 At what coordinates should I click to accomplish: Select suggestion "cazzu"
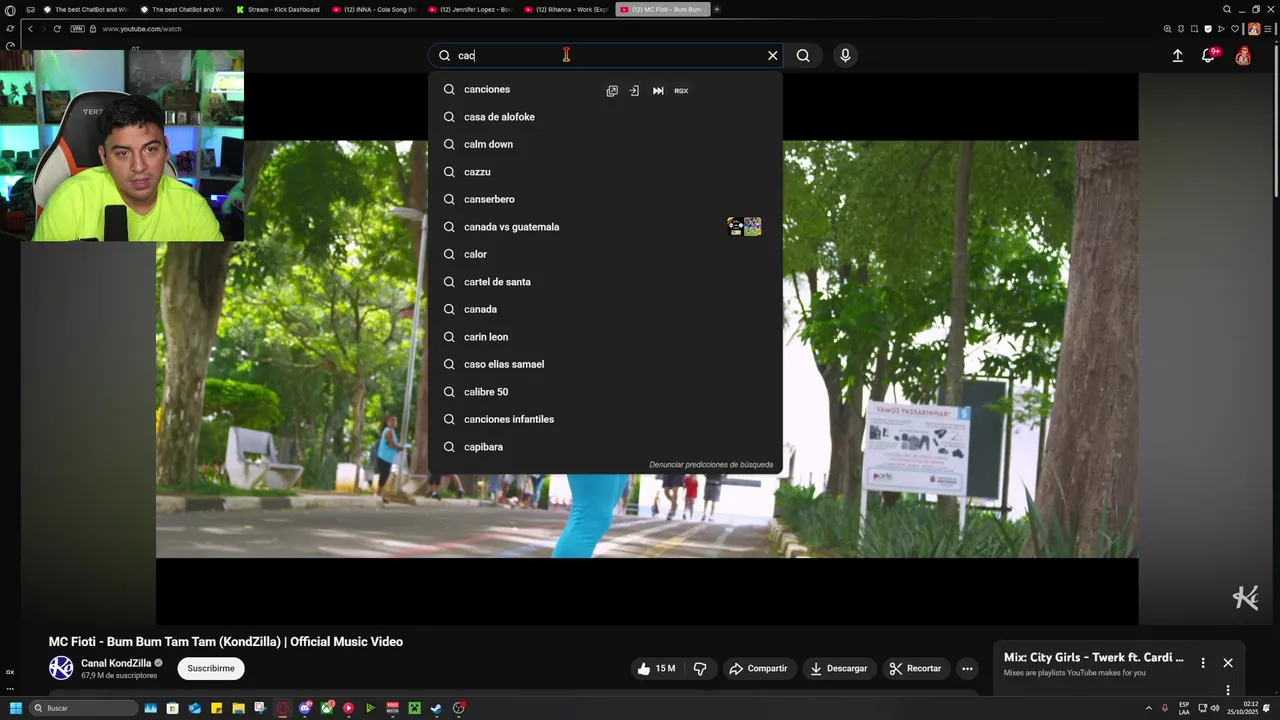click(605, 172)
